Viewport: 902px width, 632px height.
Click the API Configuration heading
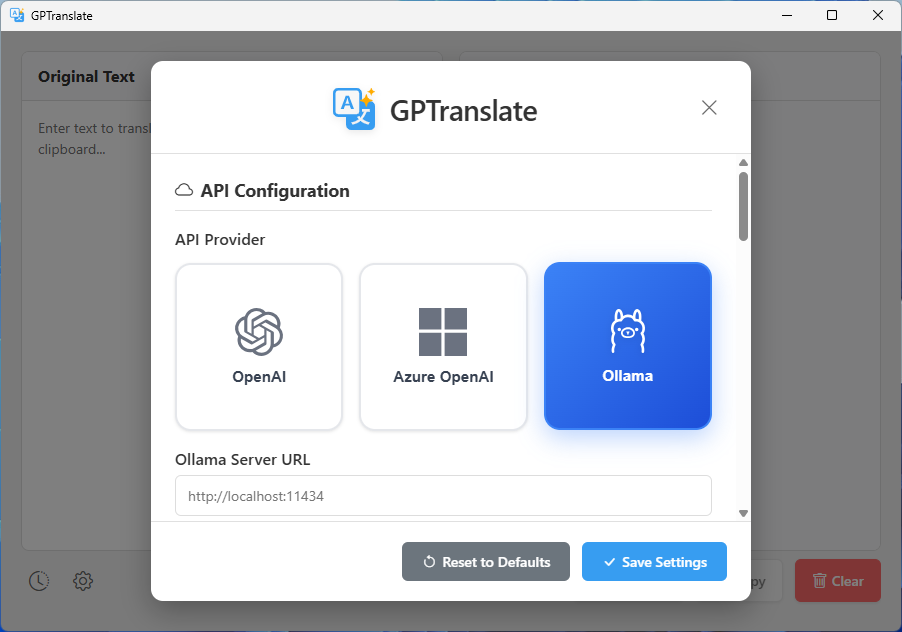coord(275,190)
